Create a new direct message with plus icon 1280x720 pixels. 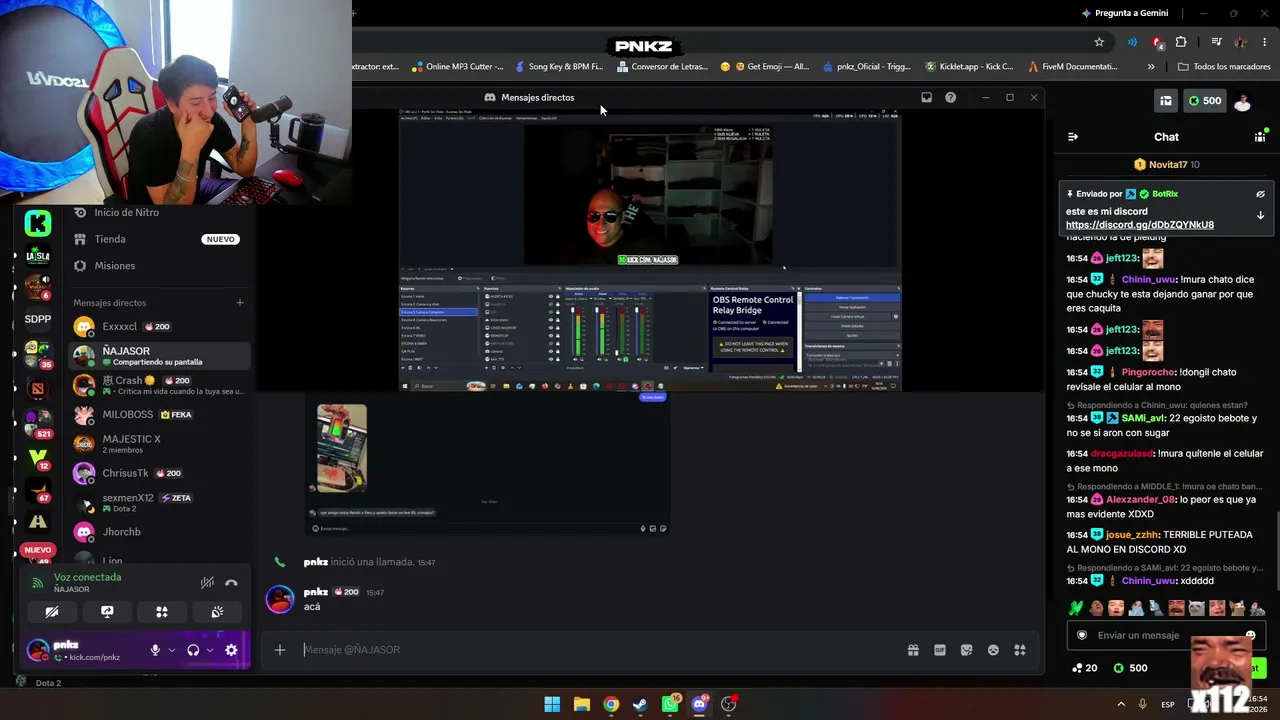point(240,303)
